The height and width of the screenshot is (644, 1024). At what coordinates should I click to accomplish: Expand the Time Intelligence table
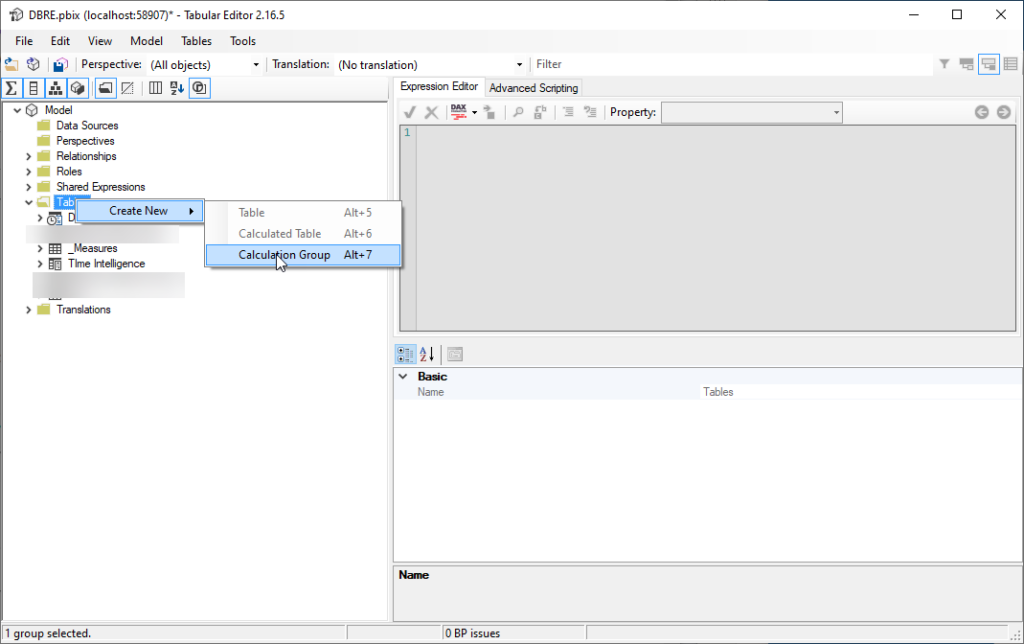pos(40,264)
